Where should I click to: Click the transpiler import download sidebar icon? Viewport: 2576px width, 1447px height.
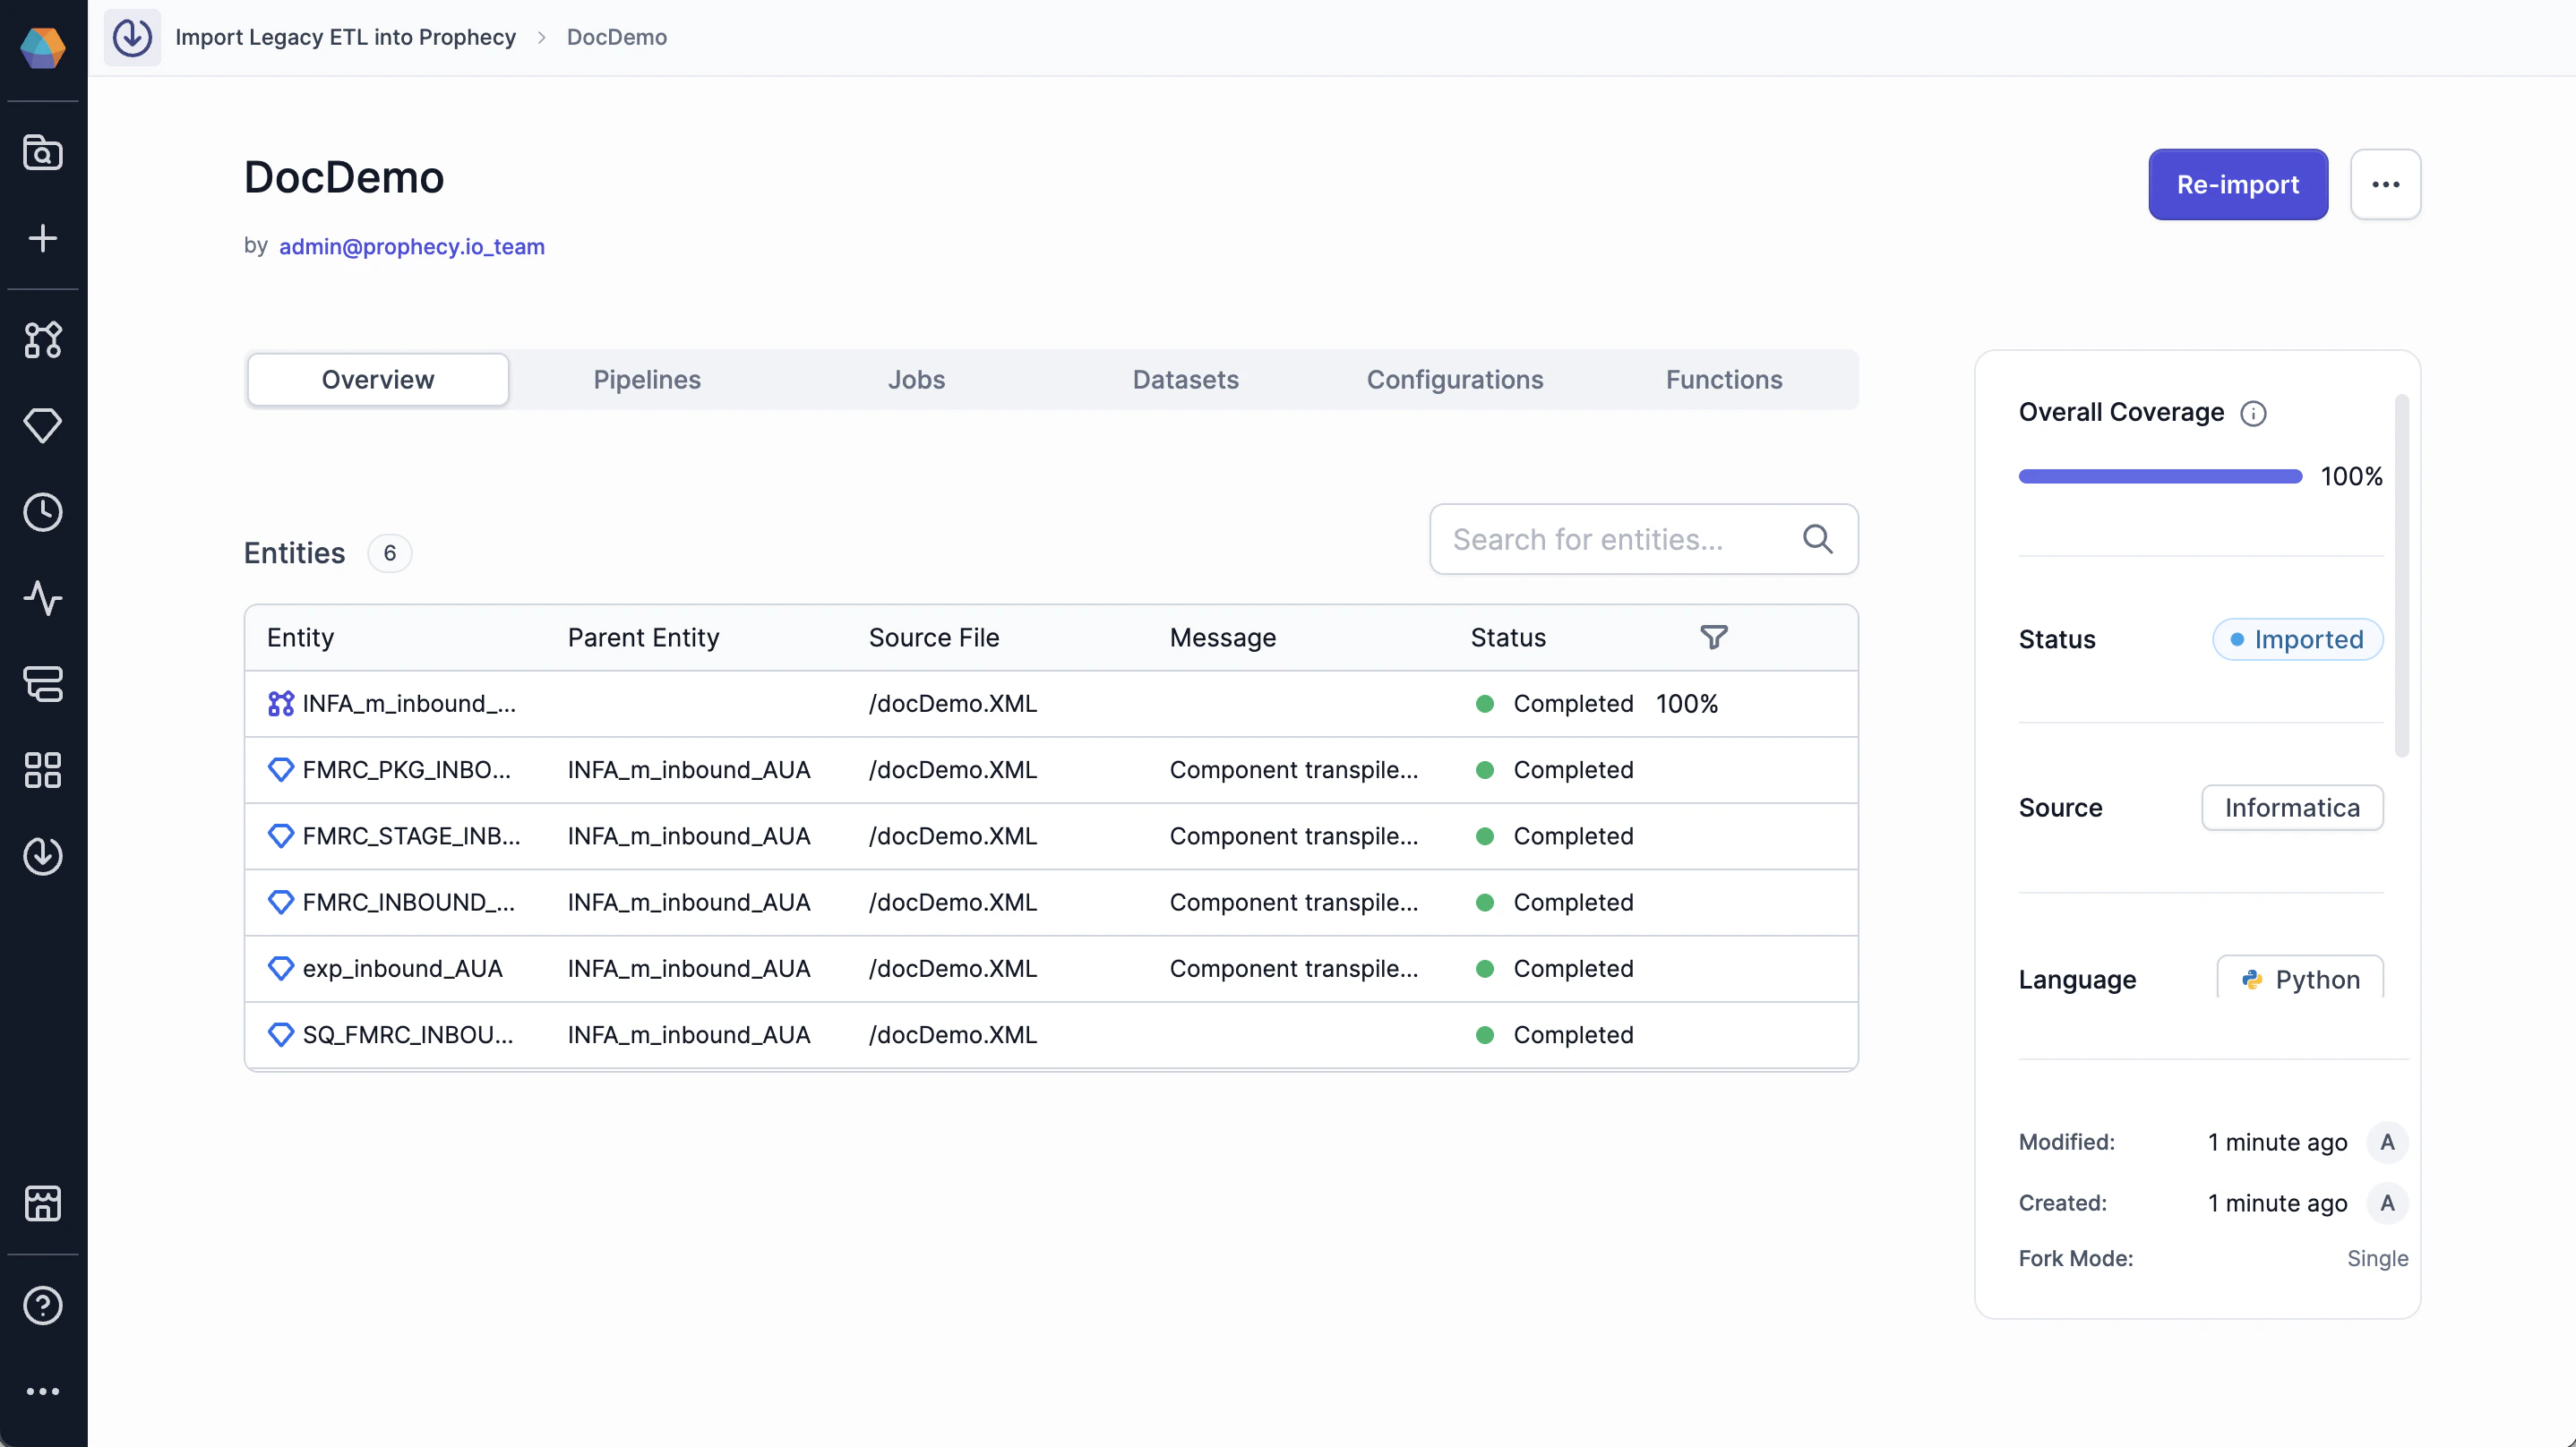pyautogui.click(x=43, y=856)
